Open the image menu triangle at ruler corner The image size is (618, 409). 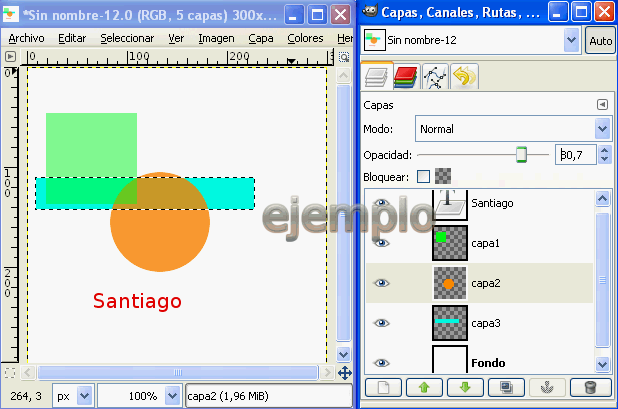(10, 57)
